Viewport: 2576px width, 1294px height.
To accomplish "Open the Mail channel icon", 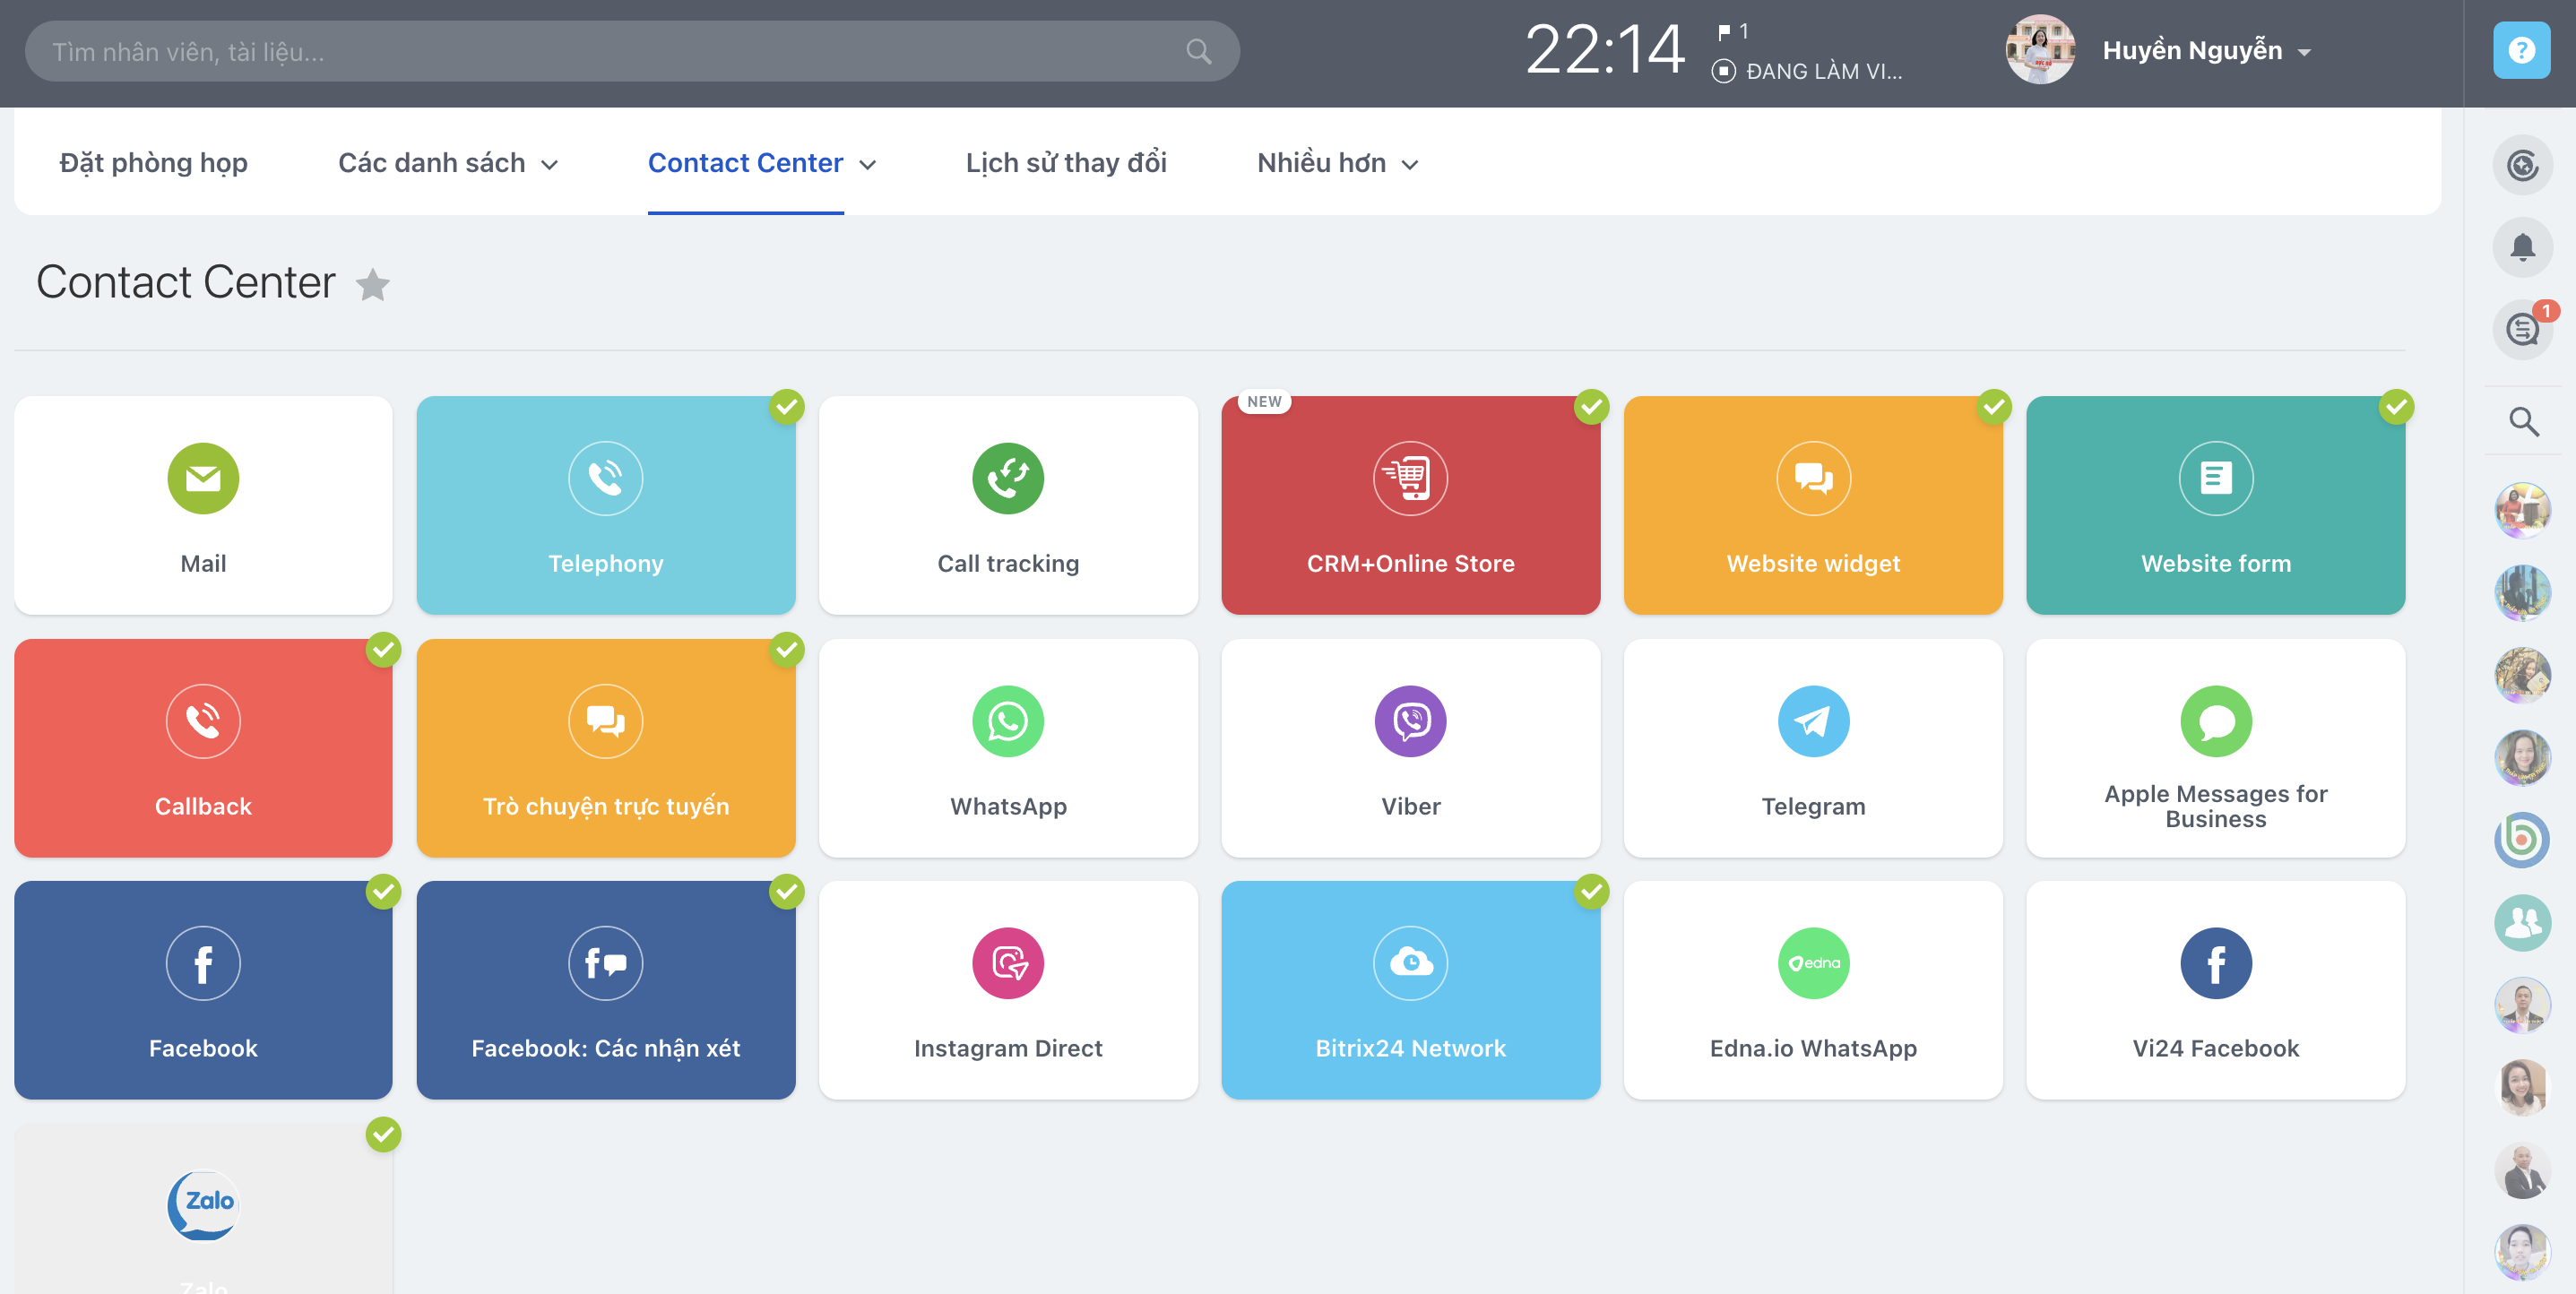I will (203, 478).
